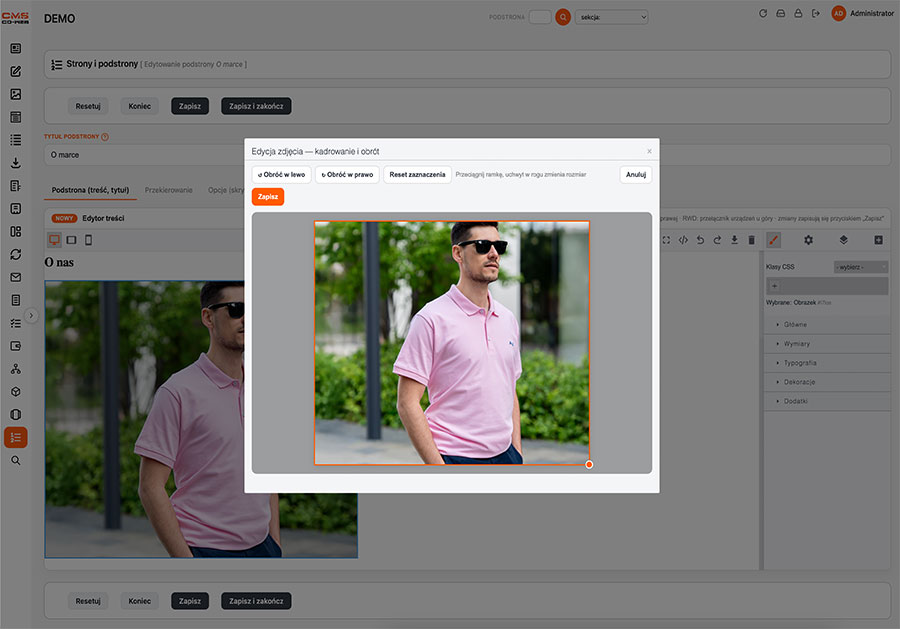Screen dimensions: 900x629
Task: Click the man's photo in crop frame
Action: (x=452, y=343)
